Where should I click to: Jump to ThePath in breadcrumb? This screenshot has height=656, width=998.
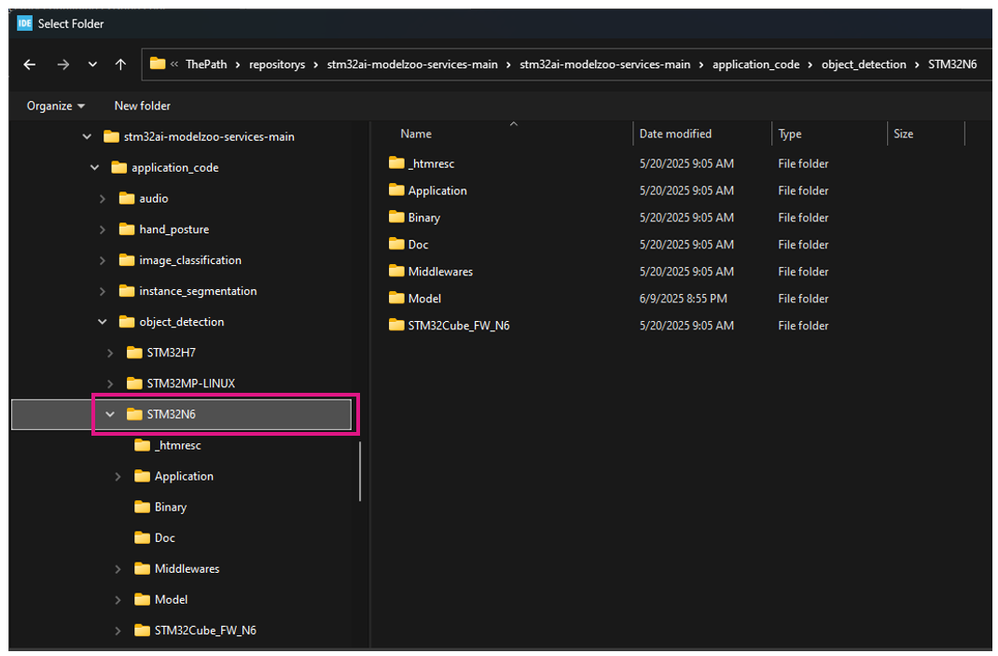tap(206, 64)
